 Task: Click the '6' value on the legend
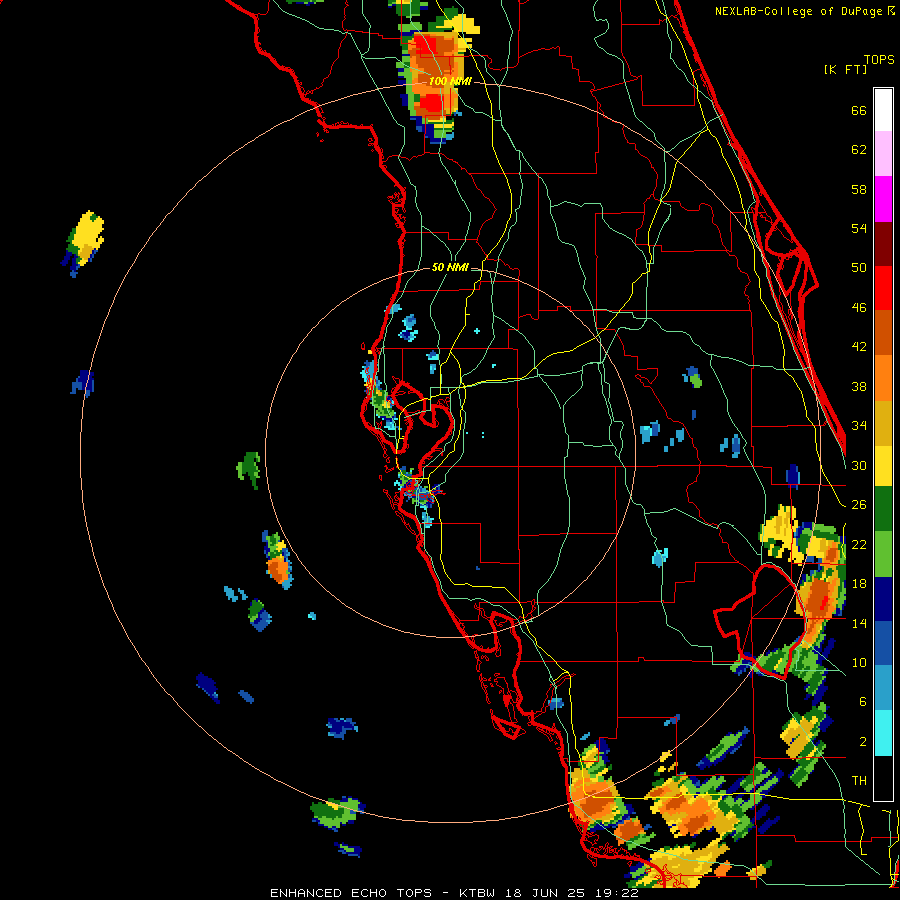click(x=863, y=701)
